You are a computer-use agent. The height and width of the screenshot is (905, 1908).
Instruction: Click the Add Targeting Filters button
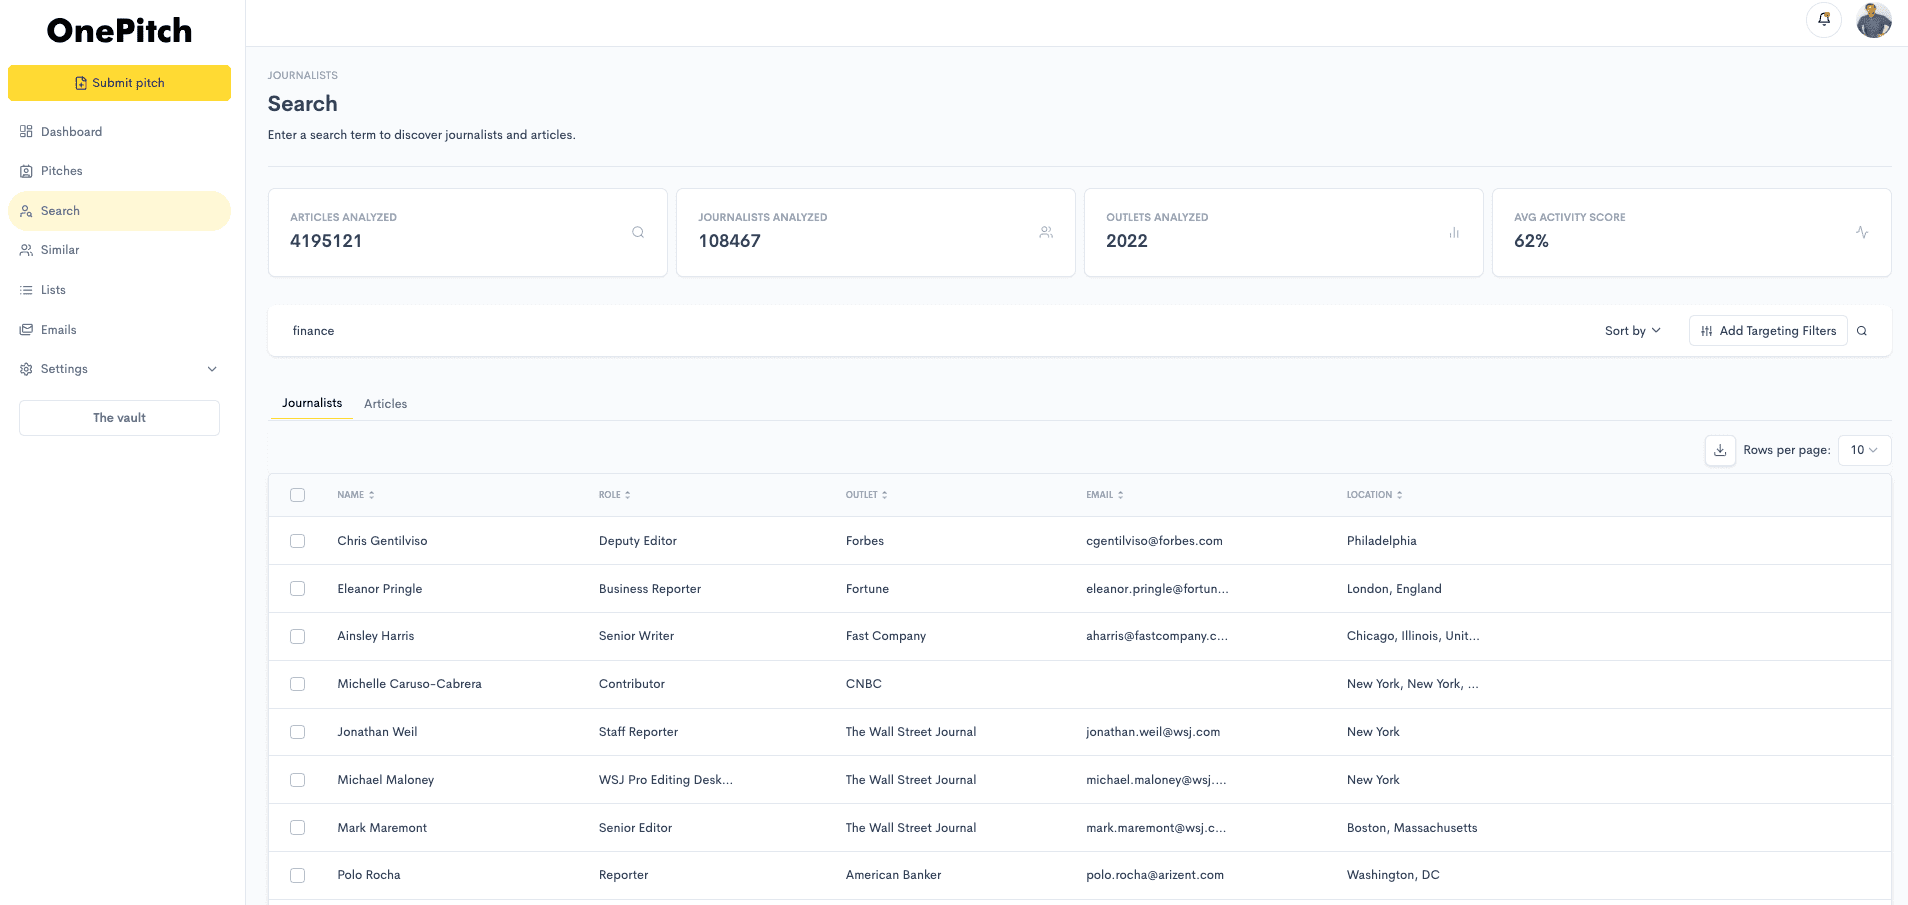click(1768, 331)
